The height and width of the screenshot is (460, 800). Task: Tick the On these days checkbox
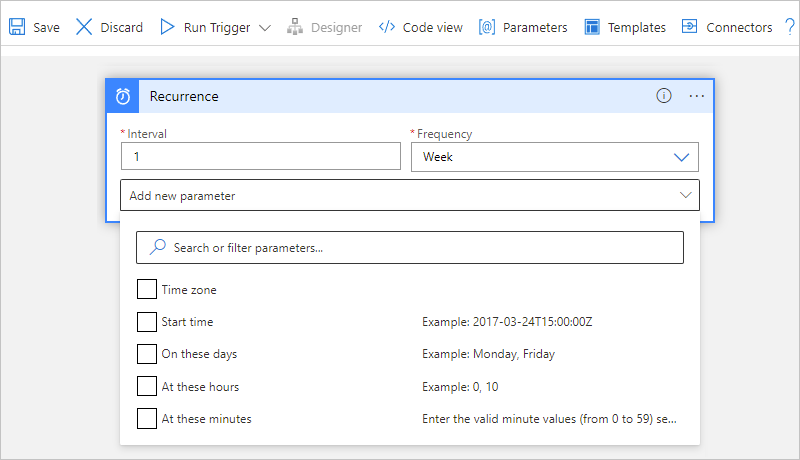click(x=146, y=354)
